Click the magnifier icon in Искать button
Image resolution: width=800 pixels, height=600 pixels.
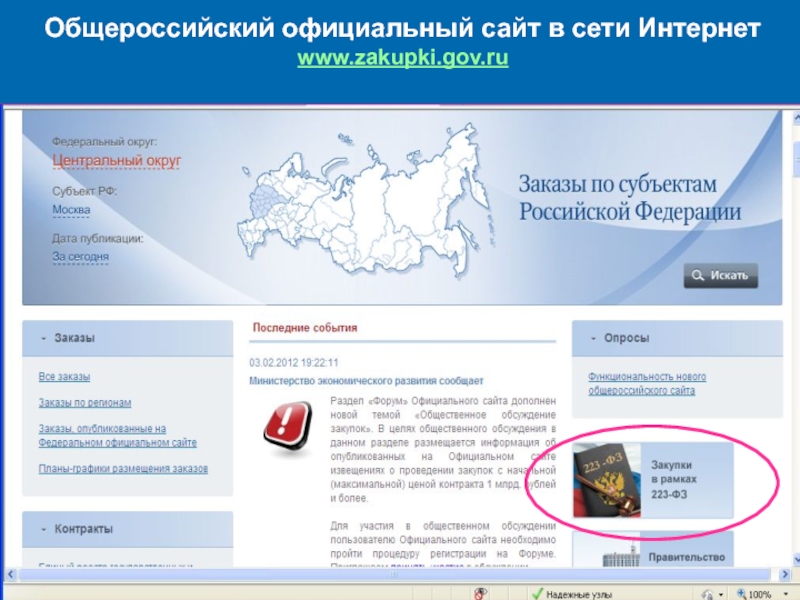click(697, 276)
